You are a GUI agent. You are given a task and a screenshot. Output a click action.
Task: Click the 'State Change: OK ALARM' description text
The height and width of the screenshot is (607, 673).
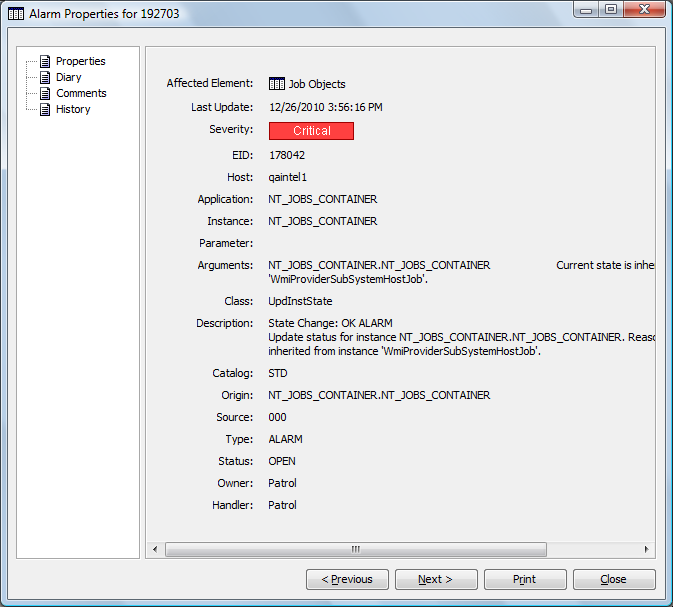[330, 323]
